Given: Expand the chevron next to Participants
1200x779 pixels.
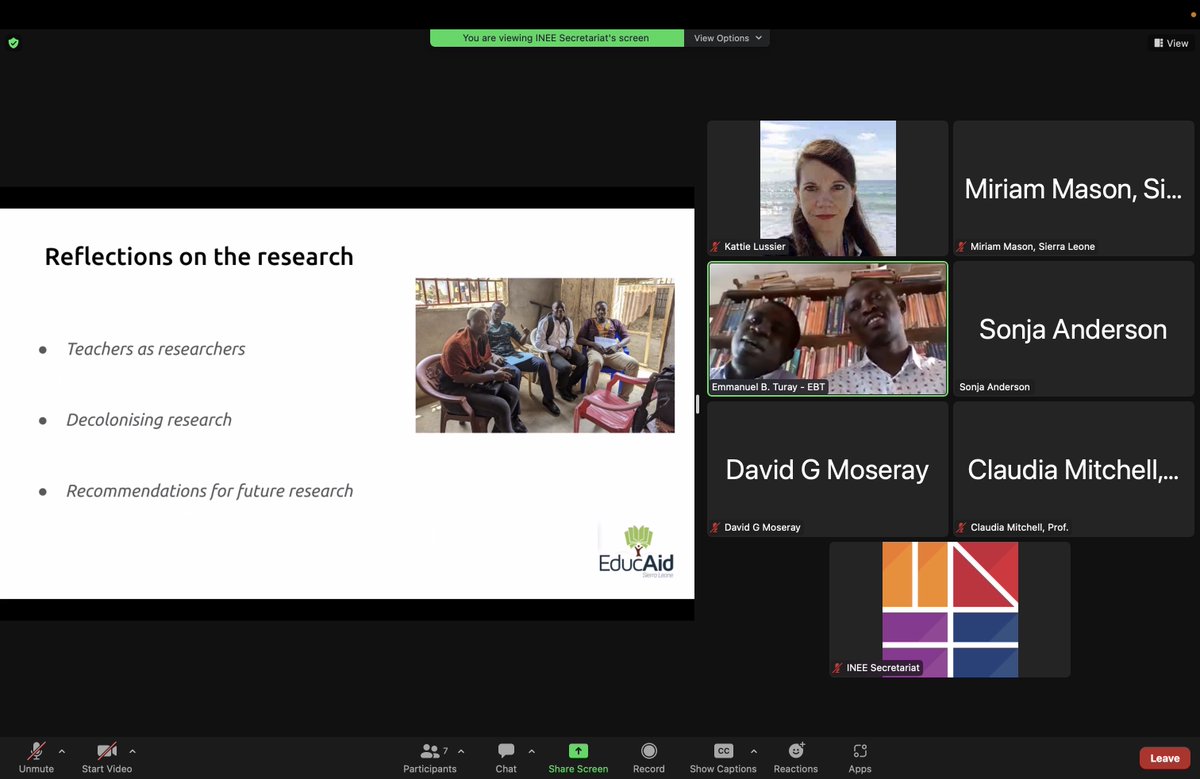Looking at the screenshot, I should (460, 750).
